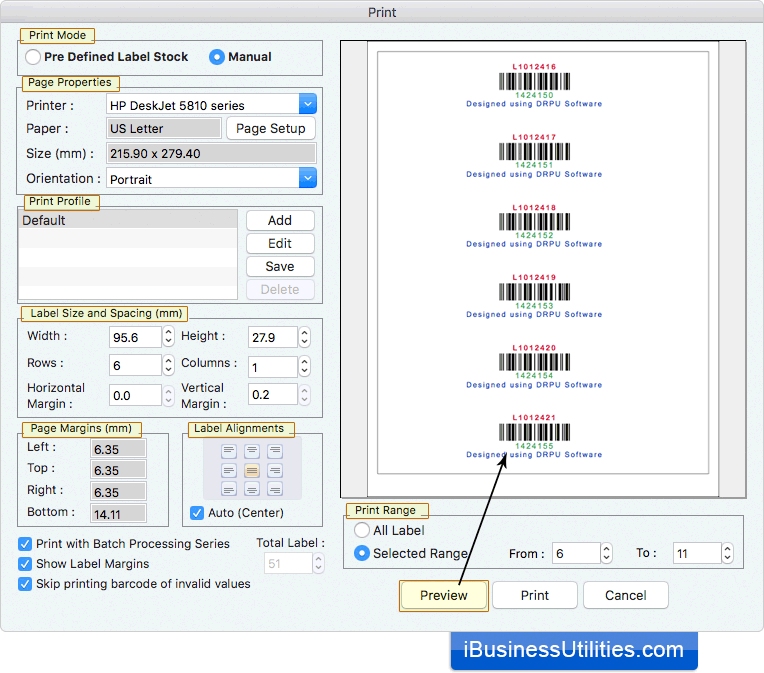Adjust the Vertical Margin stepper
The height and width of the screenshot is (673, 764).
tap(305, 394)
